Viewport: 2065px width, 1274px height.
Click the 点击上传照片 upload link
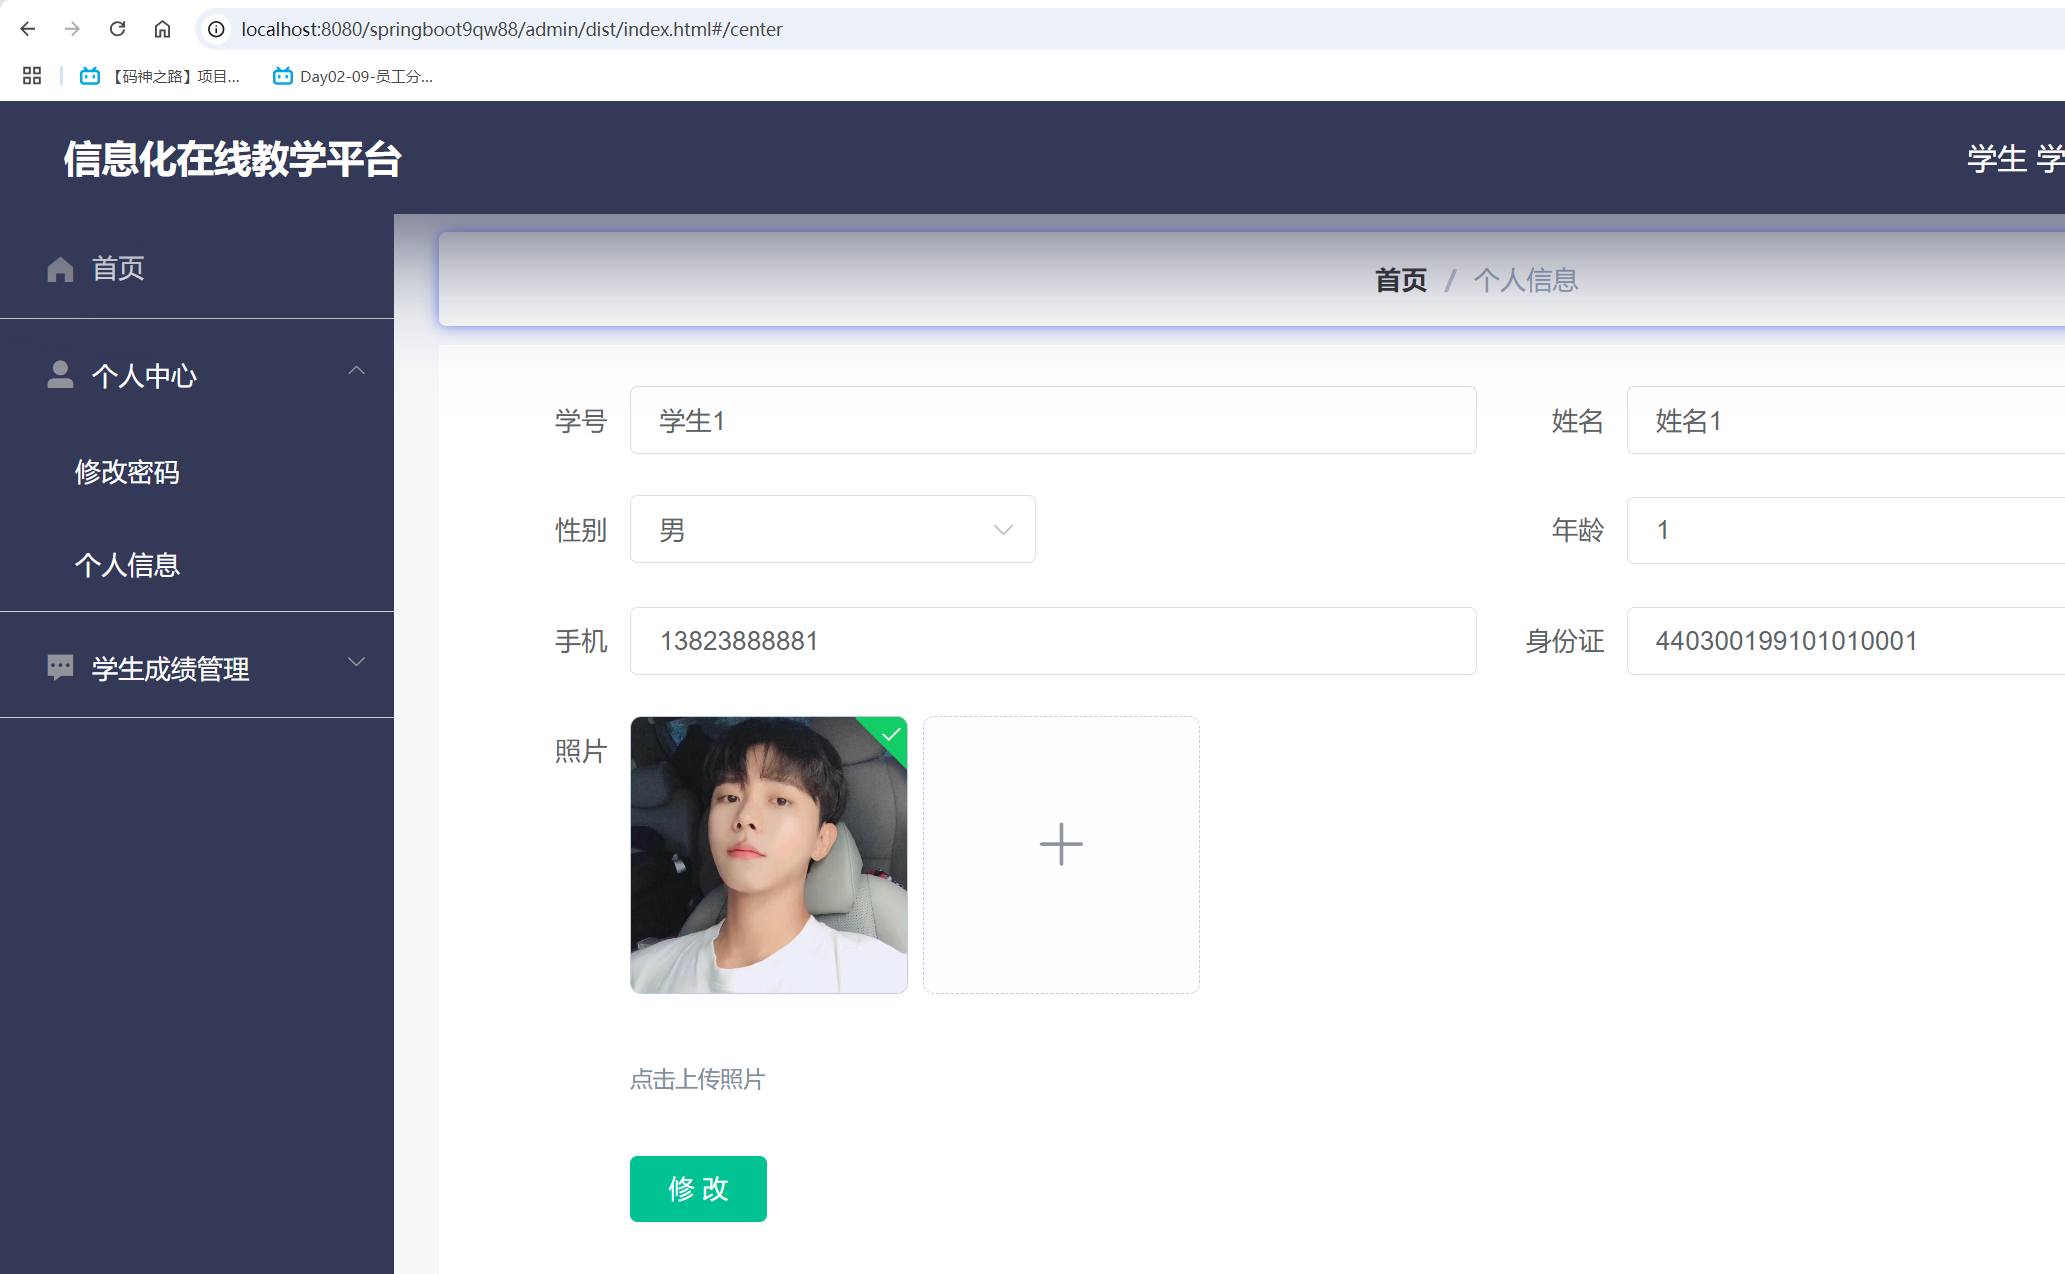(697, 1079)
